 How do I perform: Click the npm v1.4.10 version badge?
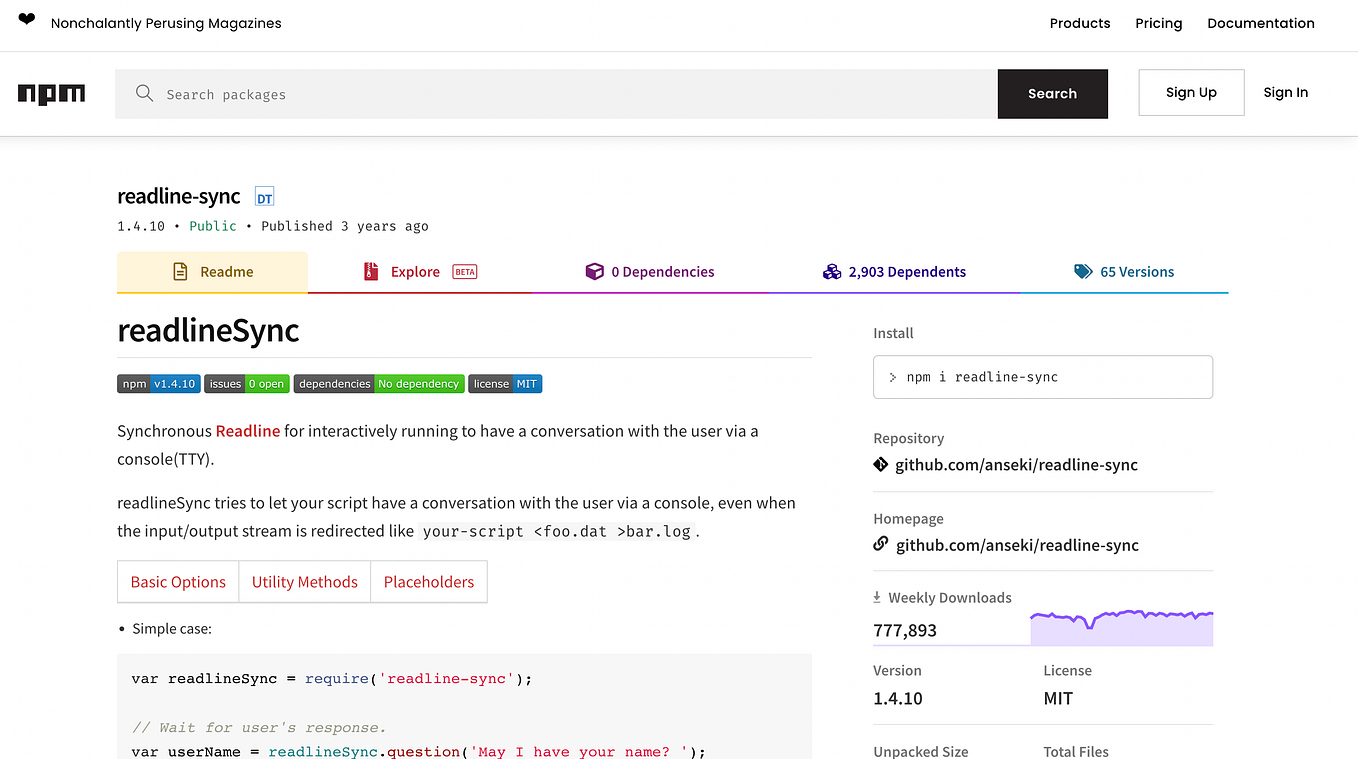click(x=158, y=383)
